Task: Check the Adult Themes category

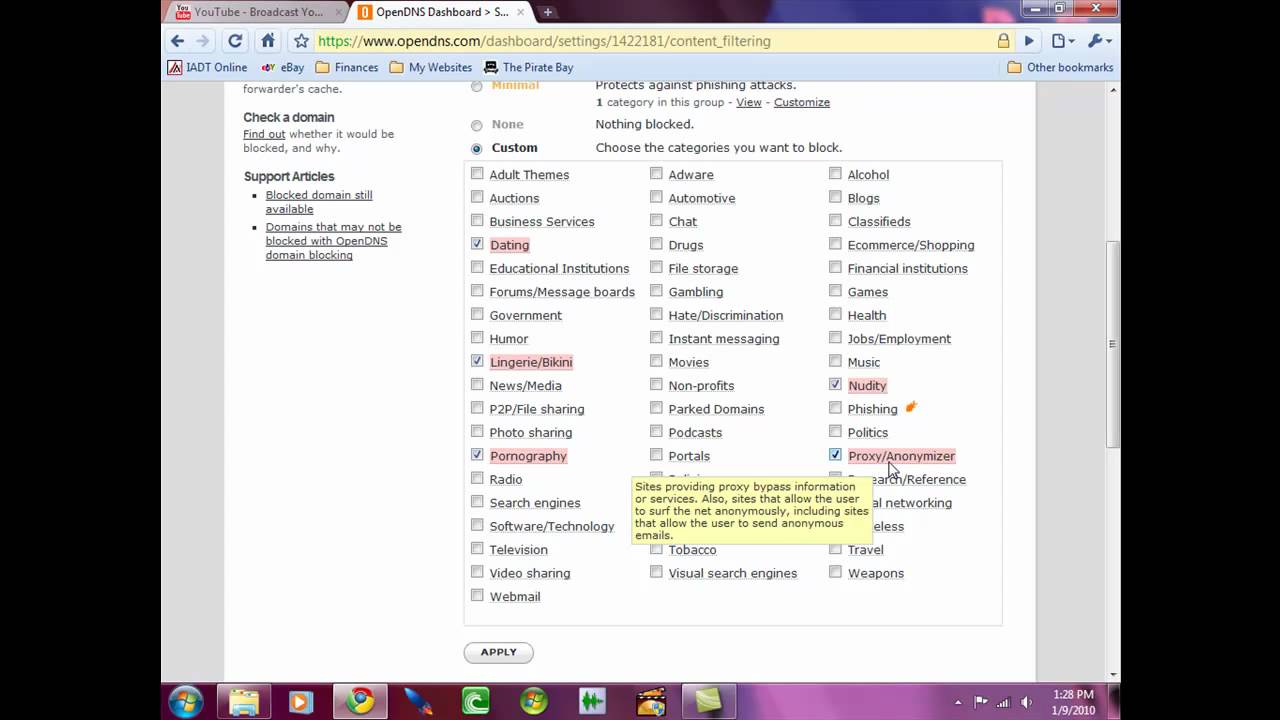Action: point(477,174)
